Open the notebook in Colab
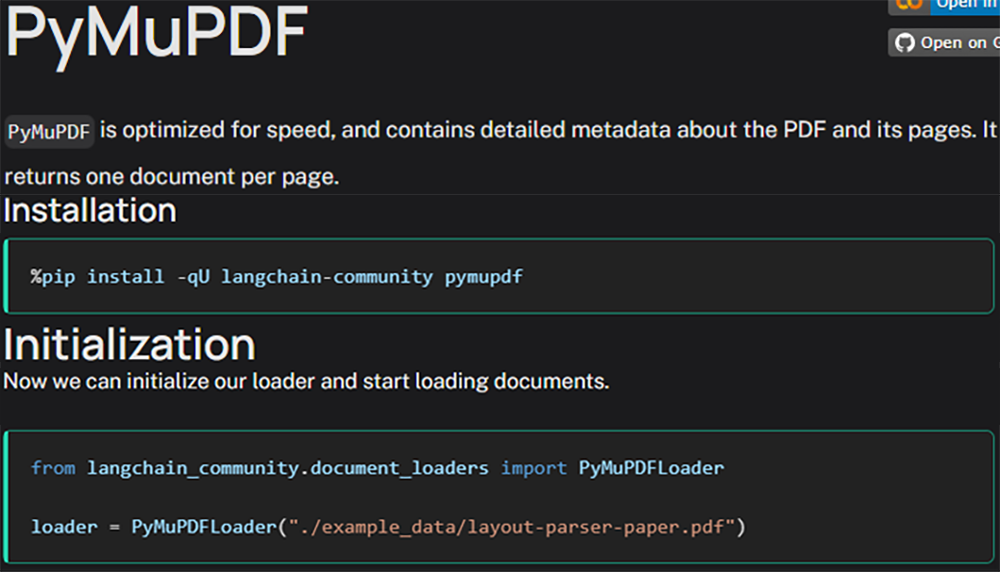1000x572 pixels. tap(945, 6)
